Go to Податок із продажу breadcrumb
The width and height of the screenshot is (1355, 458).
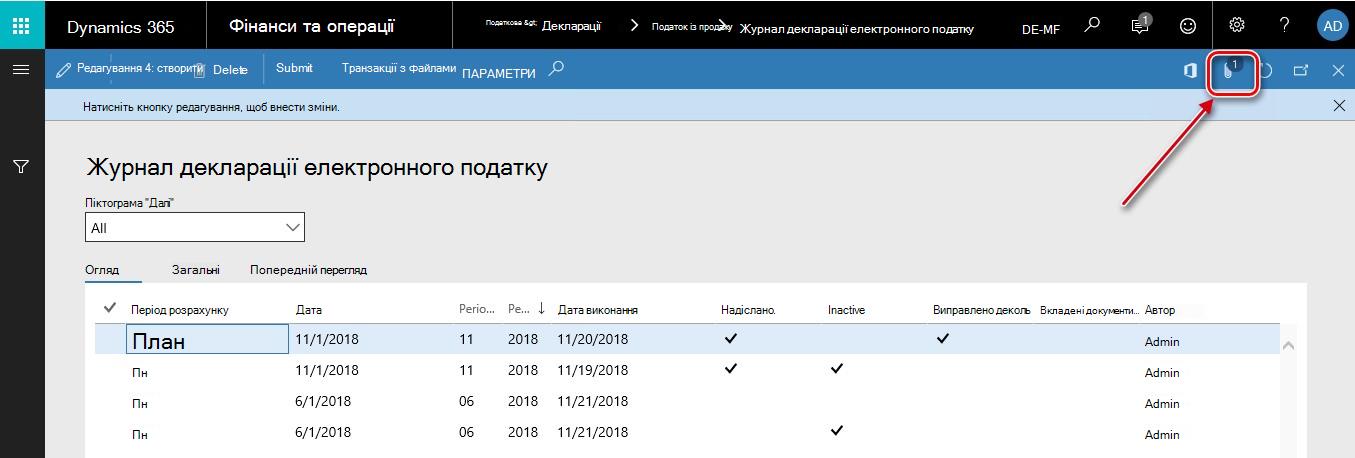pyautogui.click(x=692, y=26)
